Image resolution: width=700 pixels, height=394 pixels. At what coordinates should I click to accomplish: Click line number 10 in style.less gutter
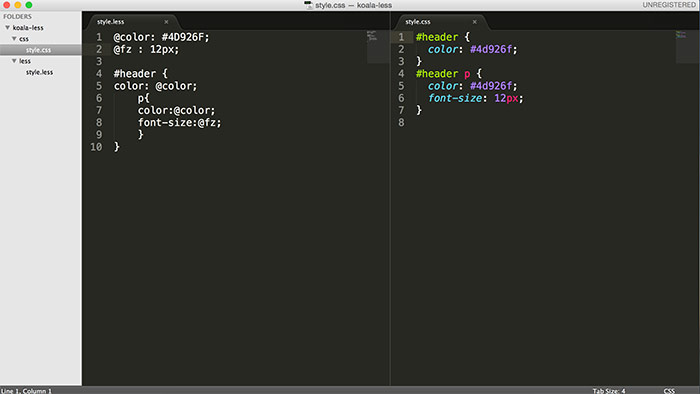96,147
